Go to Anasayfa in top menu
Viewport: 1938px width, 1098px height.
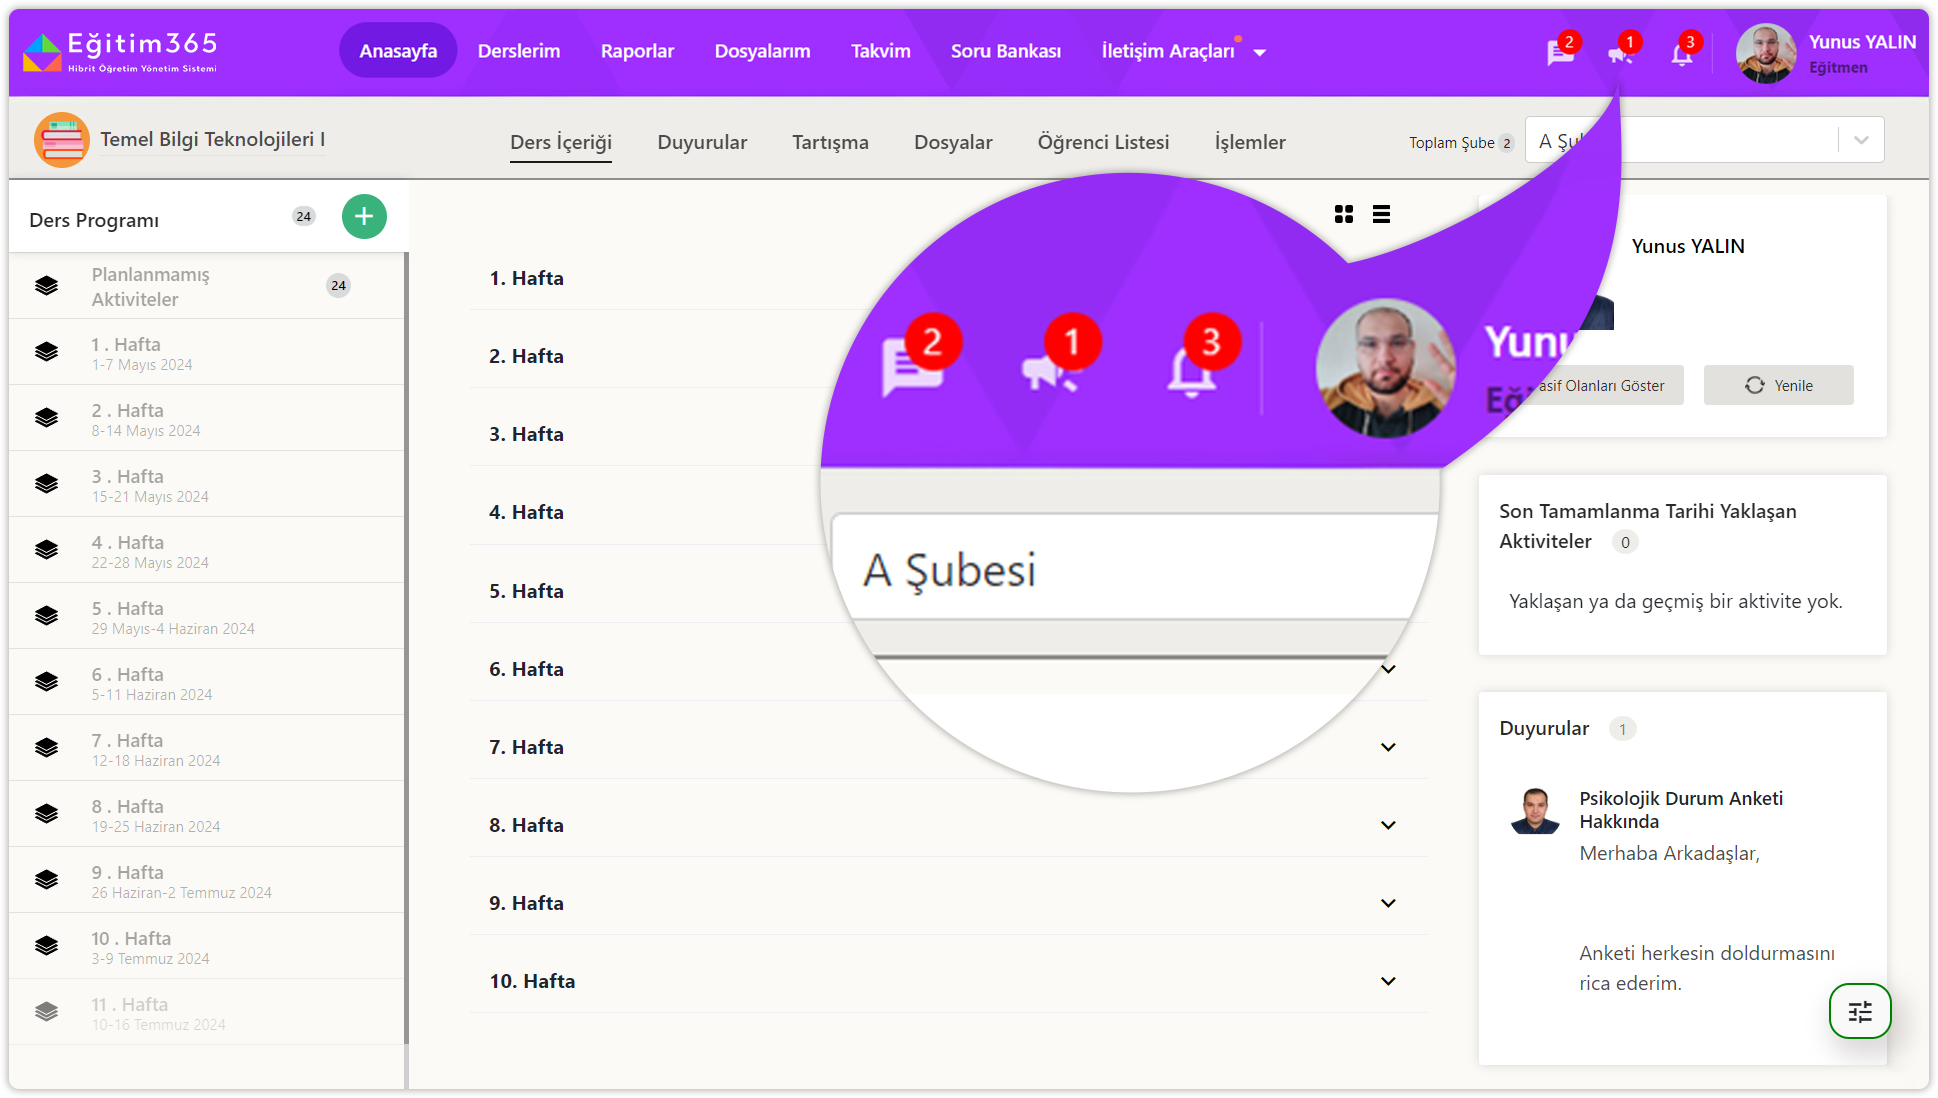pyautogui.click(x=398, y=51)
